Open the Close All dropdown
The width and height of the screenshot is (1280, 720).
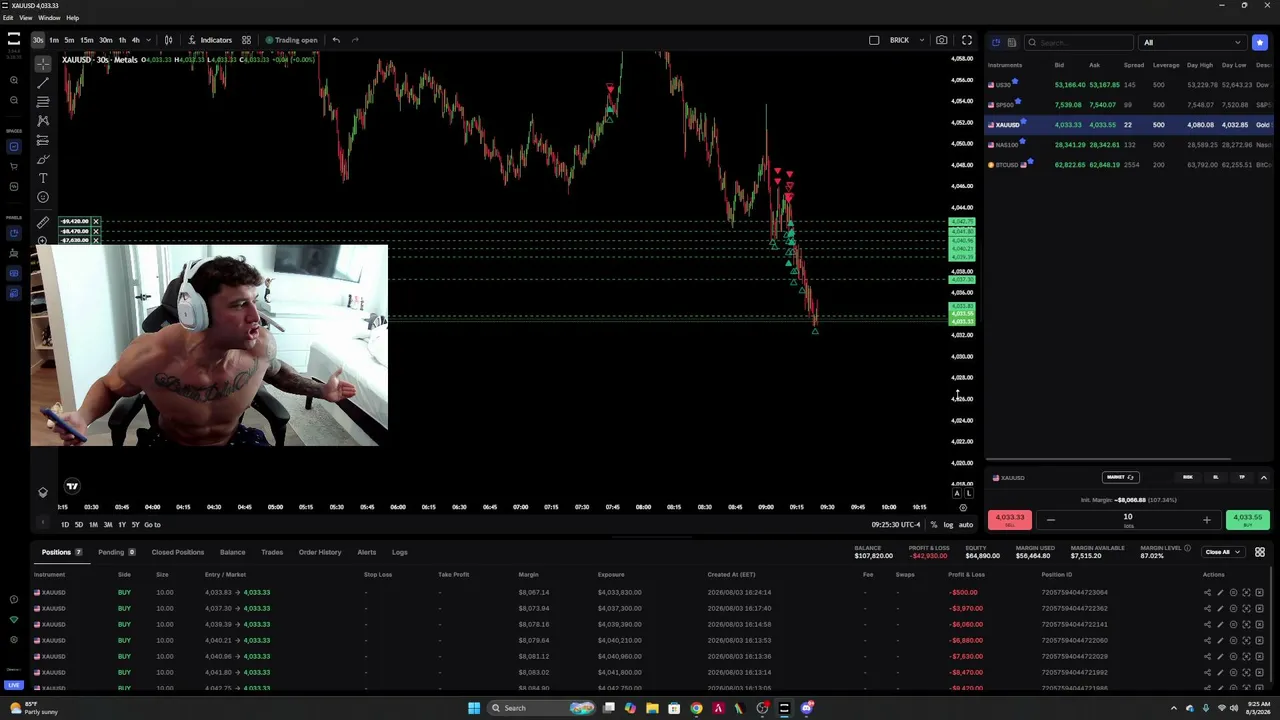point(1223,552)
